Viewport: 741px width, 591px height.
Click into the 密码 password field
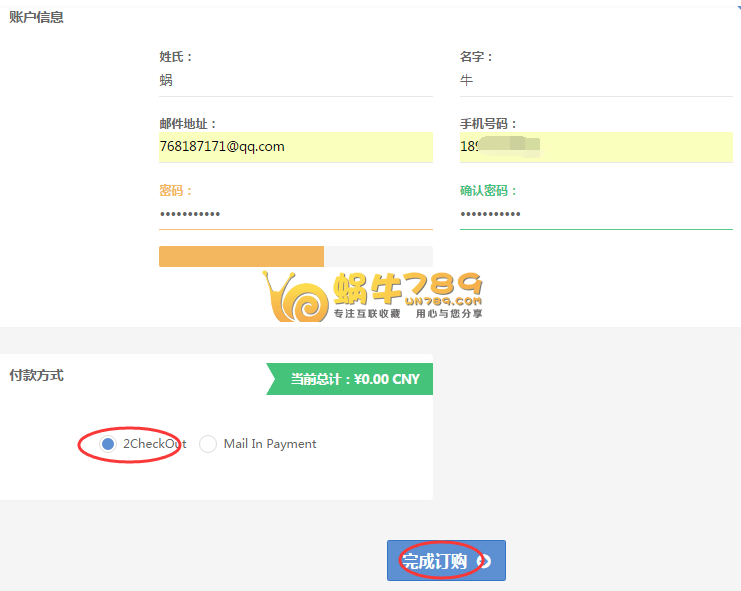(295, 214)
